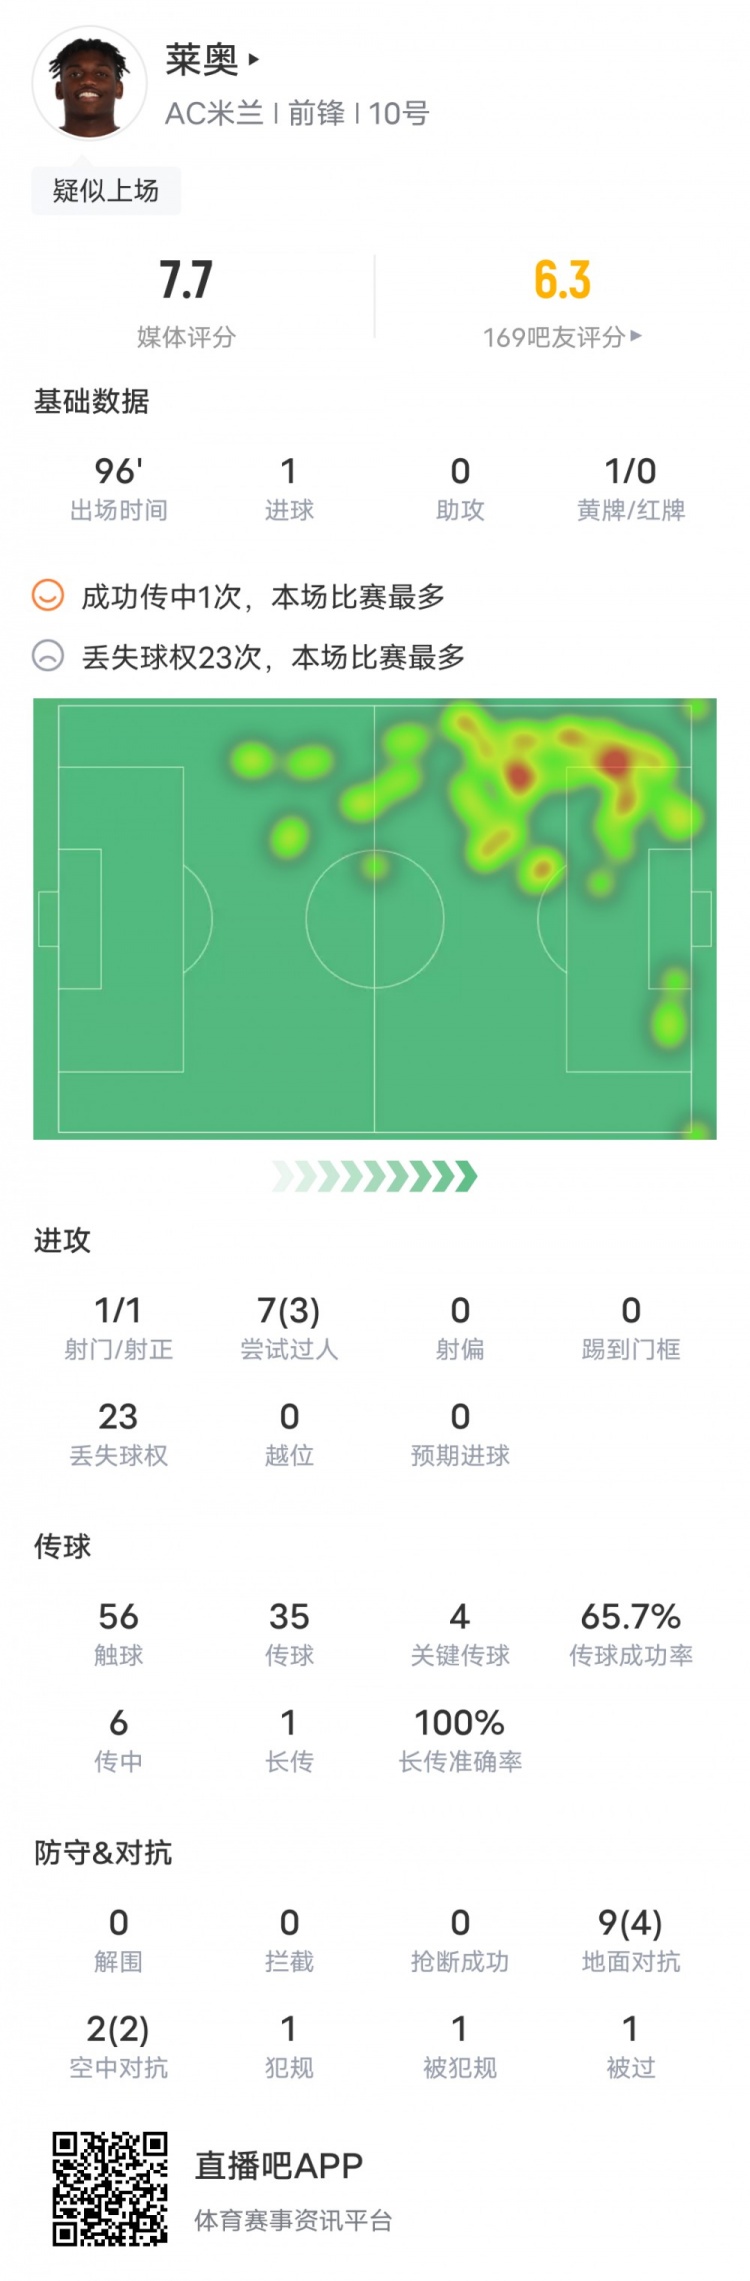750x2281 pixels.
Task: Click the red hotspot on the heatmap
Action: 615,762
